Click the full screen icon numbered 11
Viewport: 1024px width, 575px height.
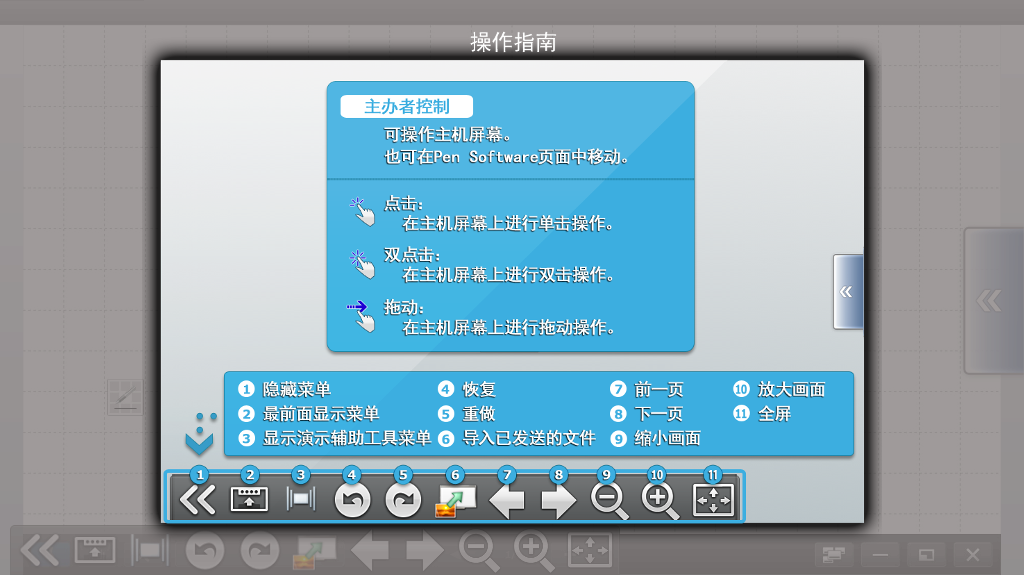click(713, 499)
